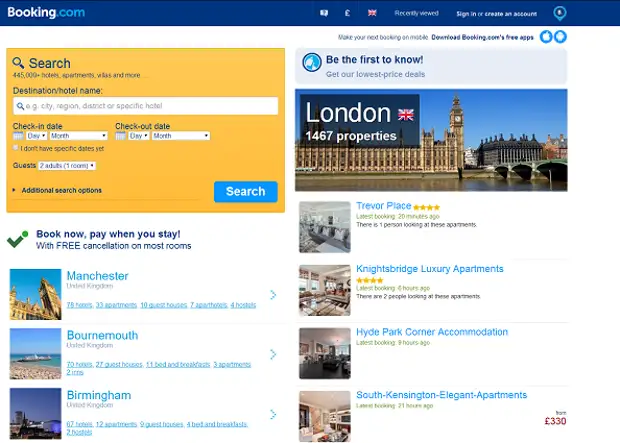Open the check-out date calendar icon
620x443 pixels.
click(x=120, y=135)
